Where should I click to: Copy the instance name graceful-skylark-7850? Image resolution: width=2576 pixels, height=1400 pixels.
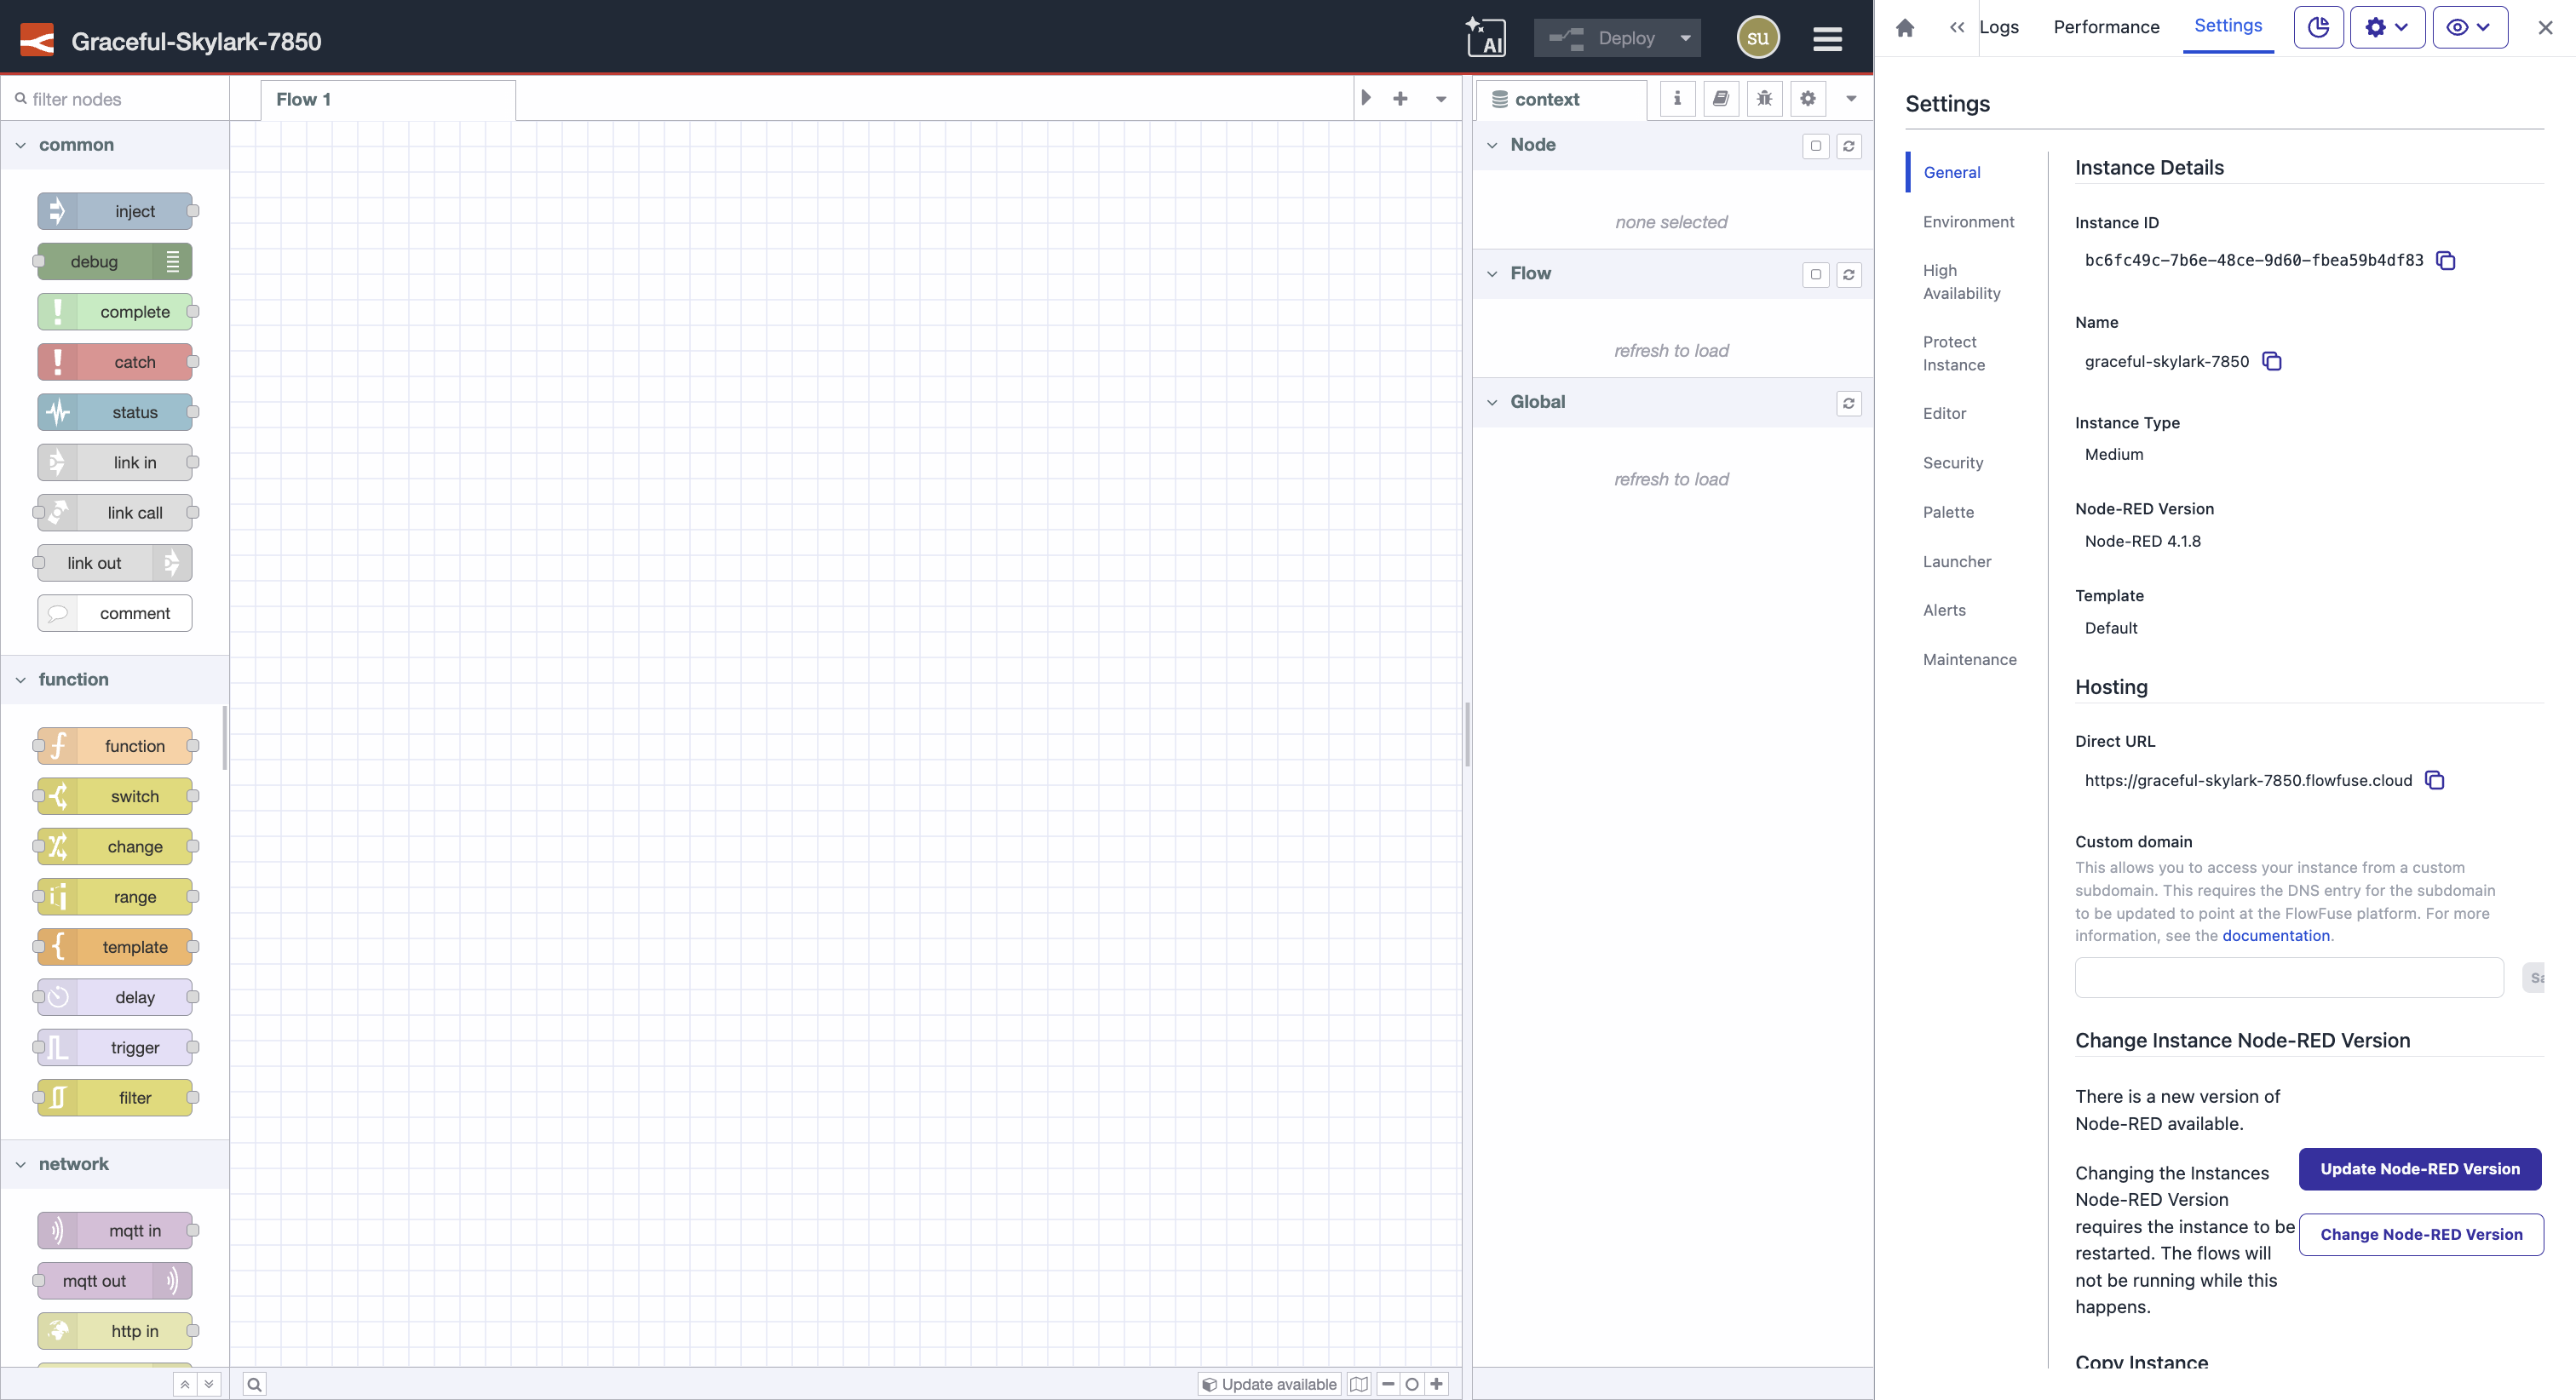(x=2272, y=361)
